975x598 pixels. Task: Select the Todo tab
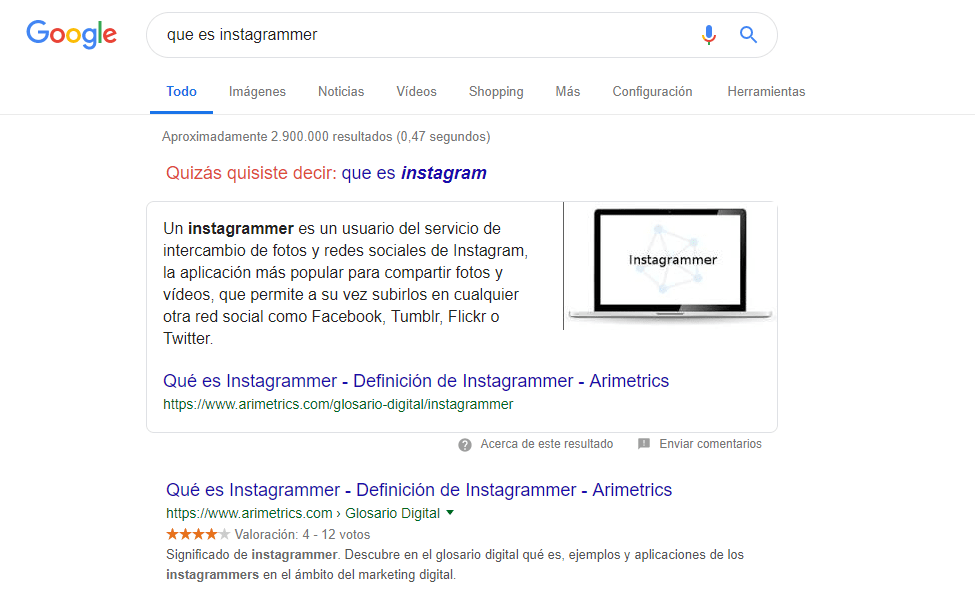click(x=182, y=91)
